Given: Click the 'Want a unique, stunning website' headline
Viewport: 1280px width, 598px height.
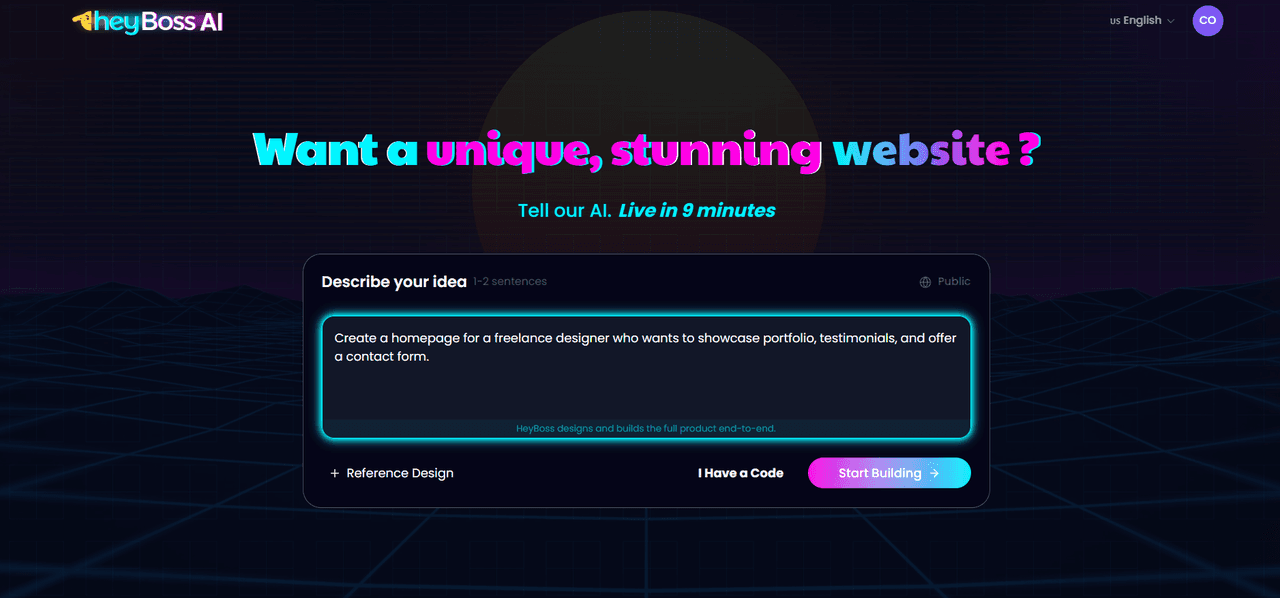Looking at the screenshot, I should (x=646, y=150).
